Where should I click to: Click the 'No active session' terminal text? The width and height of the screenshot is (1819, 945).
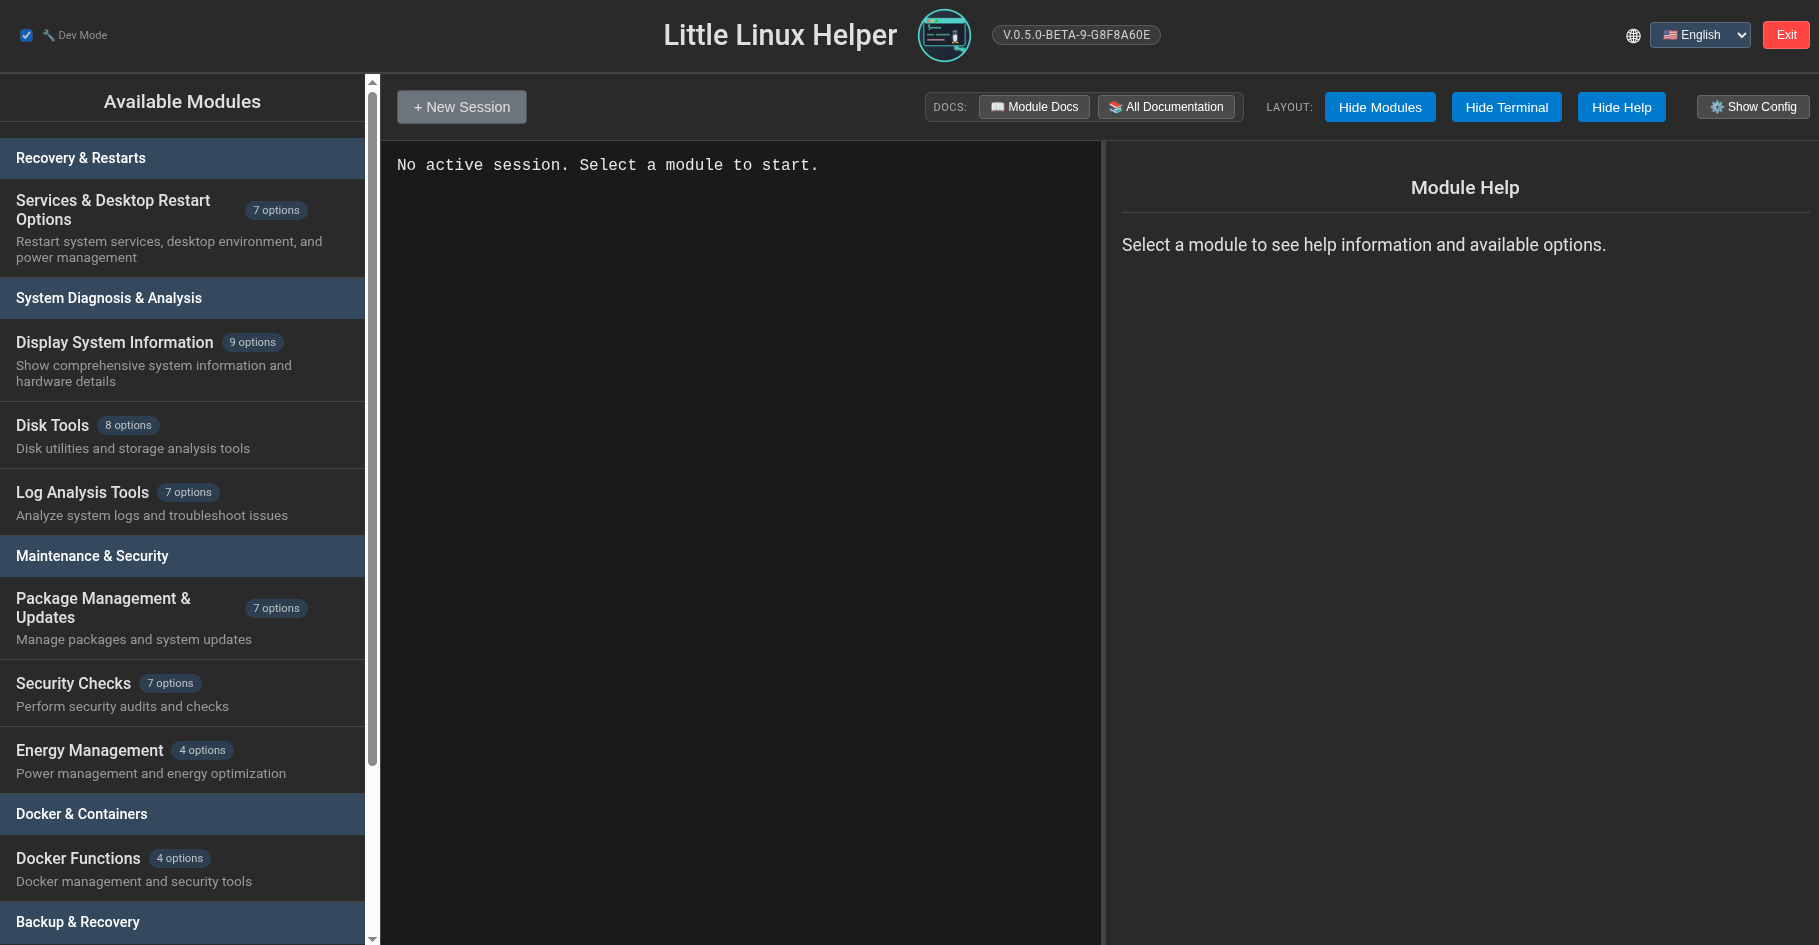[607, 165]
